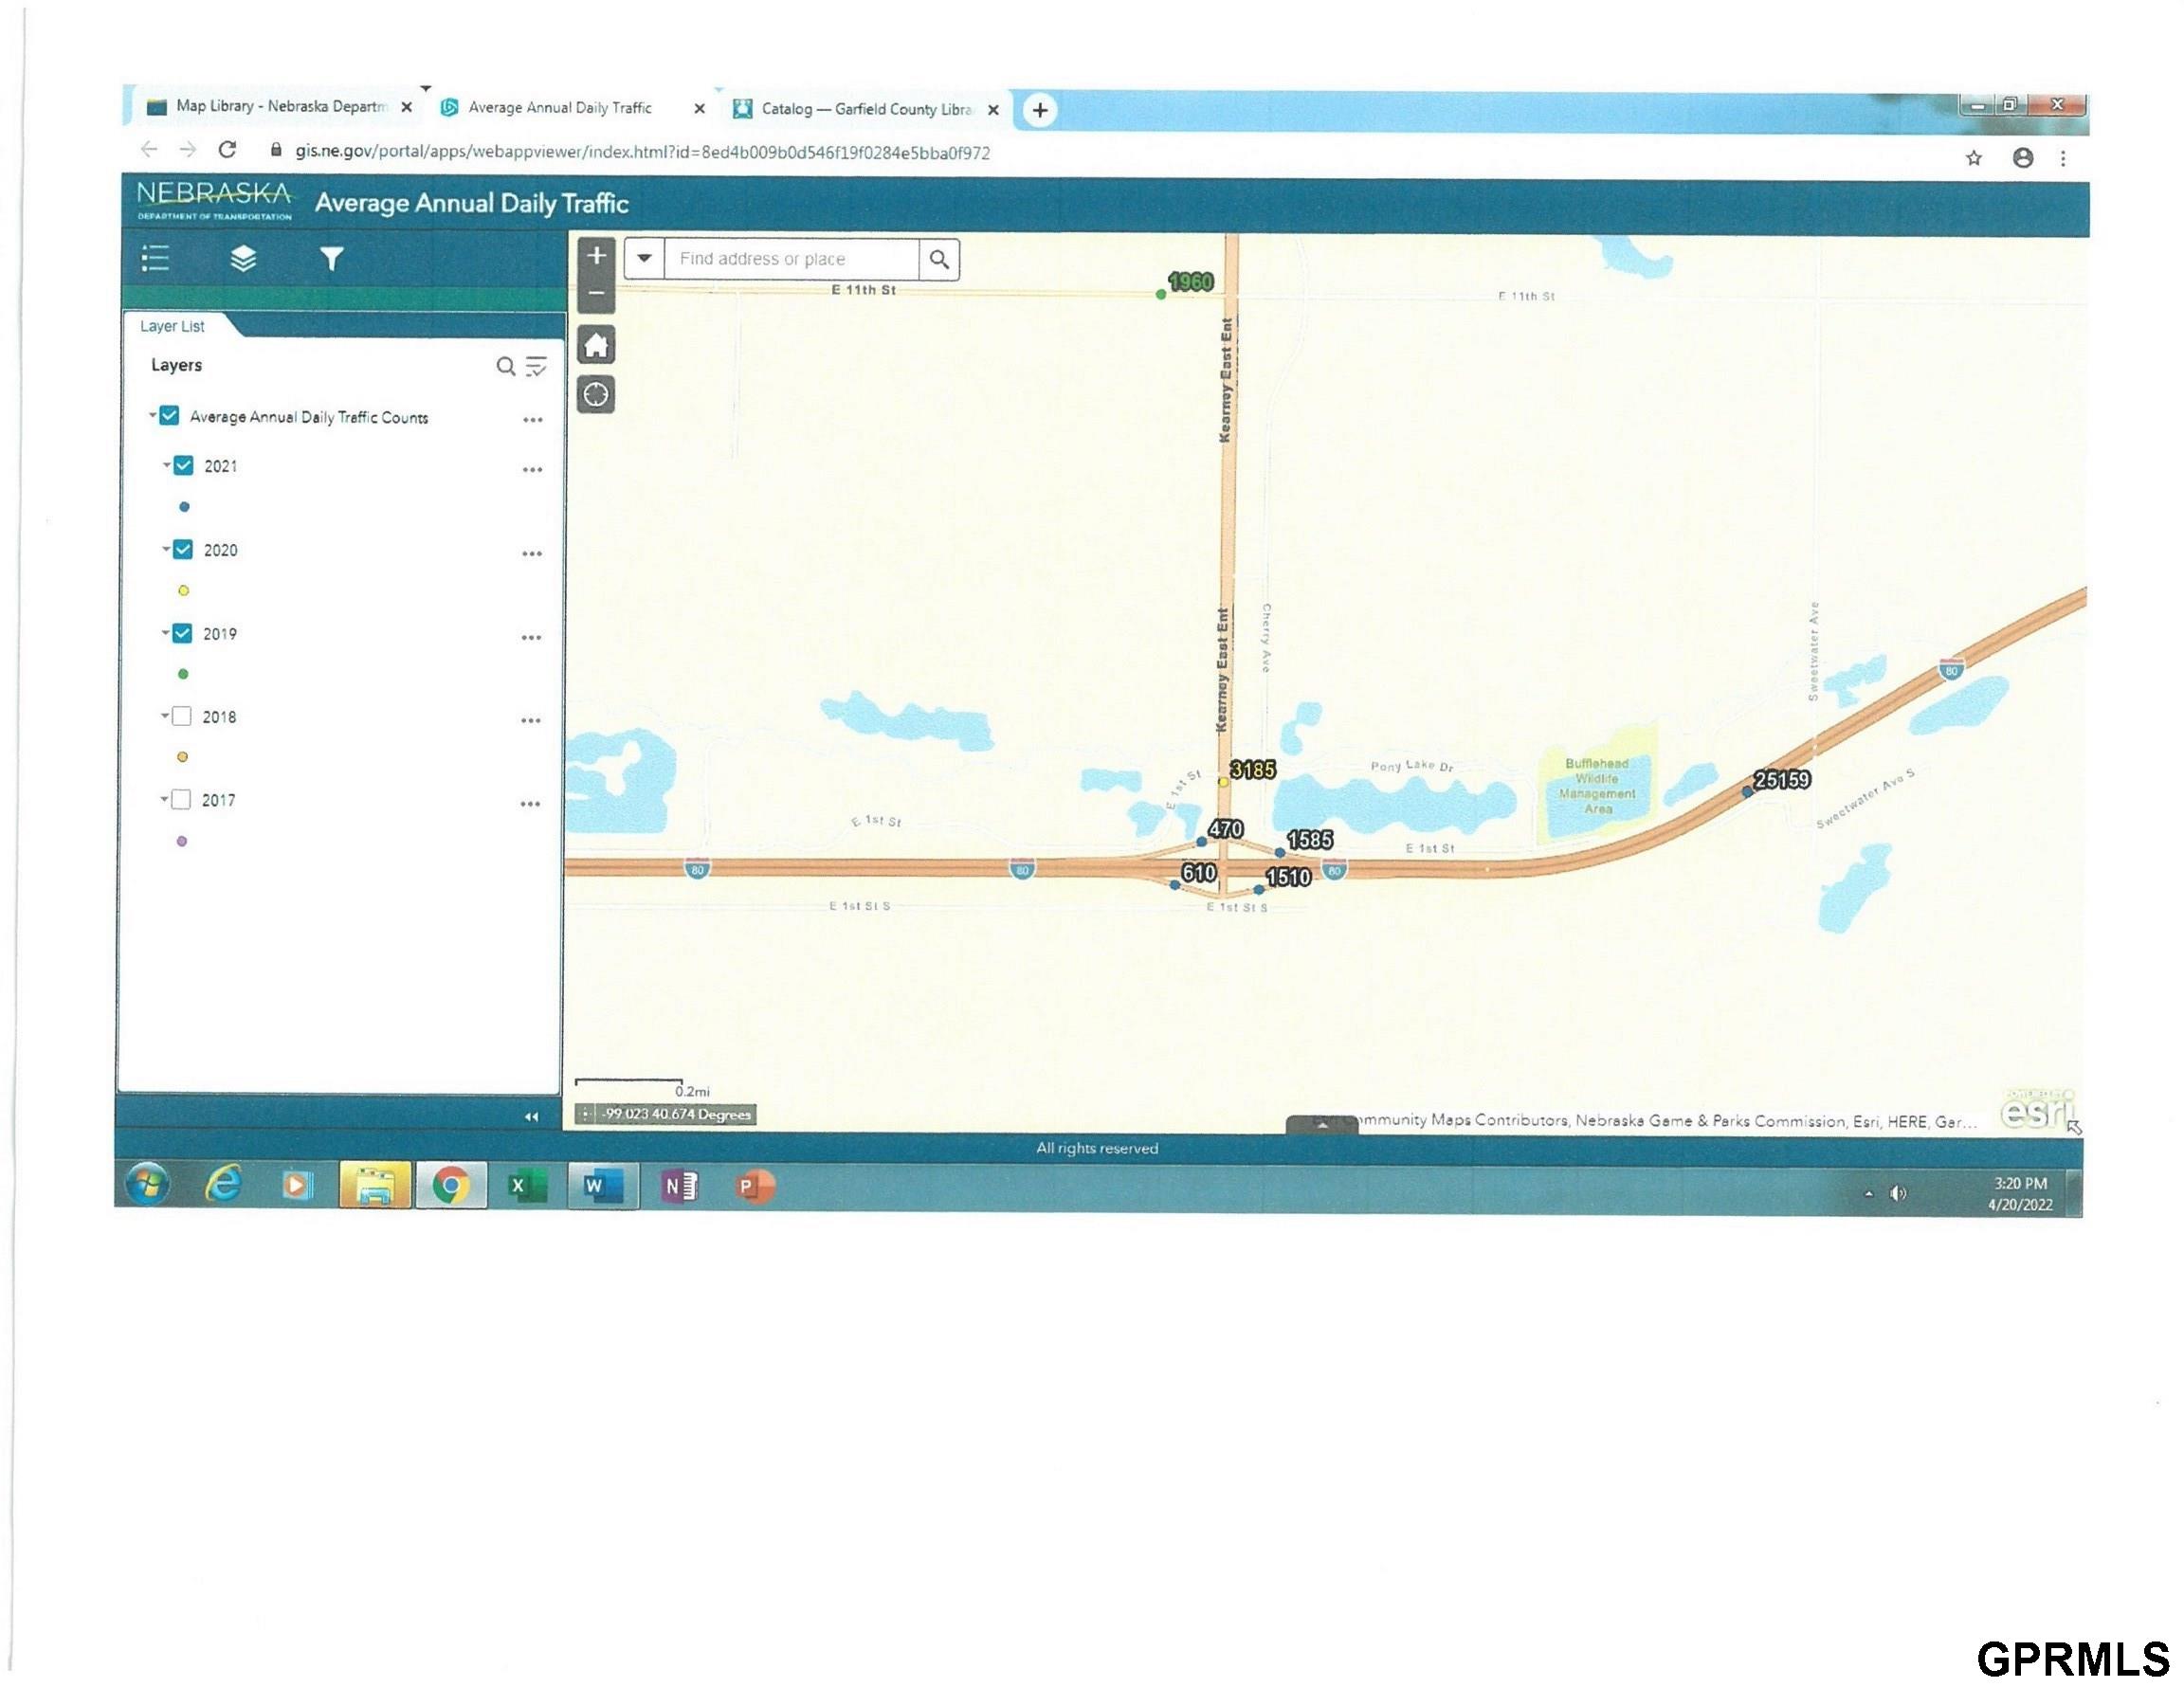Switch to Catalog Garfield County tab
The height and width of the screenshot is (1687, 2184).
[860, 109]
